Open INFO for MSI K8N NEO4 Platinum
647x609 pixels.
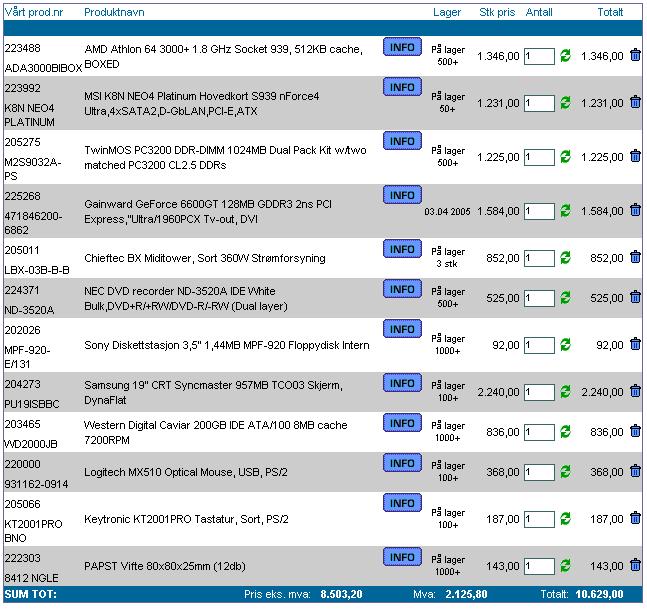[402, 87]
